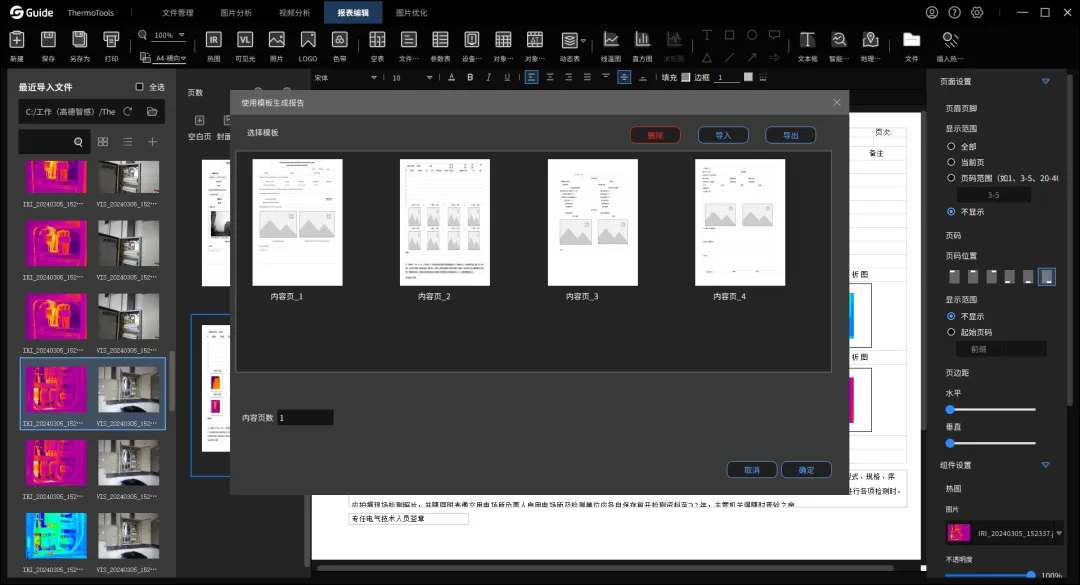Click the 打印 print icon
Image resolution: width=1080 pixels, height=585 pixels.
111,45
